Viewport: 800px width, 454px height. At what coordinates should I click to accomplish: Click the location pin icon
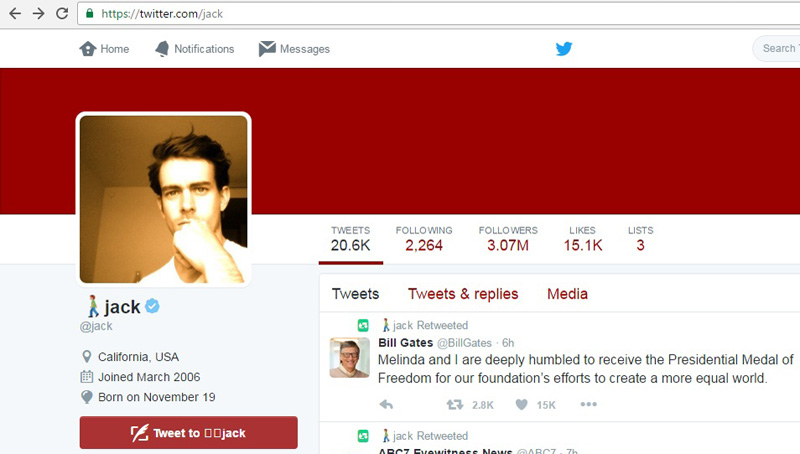pyautogui.click(x=87, y=357)
